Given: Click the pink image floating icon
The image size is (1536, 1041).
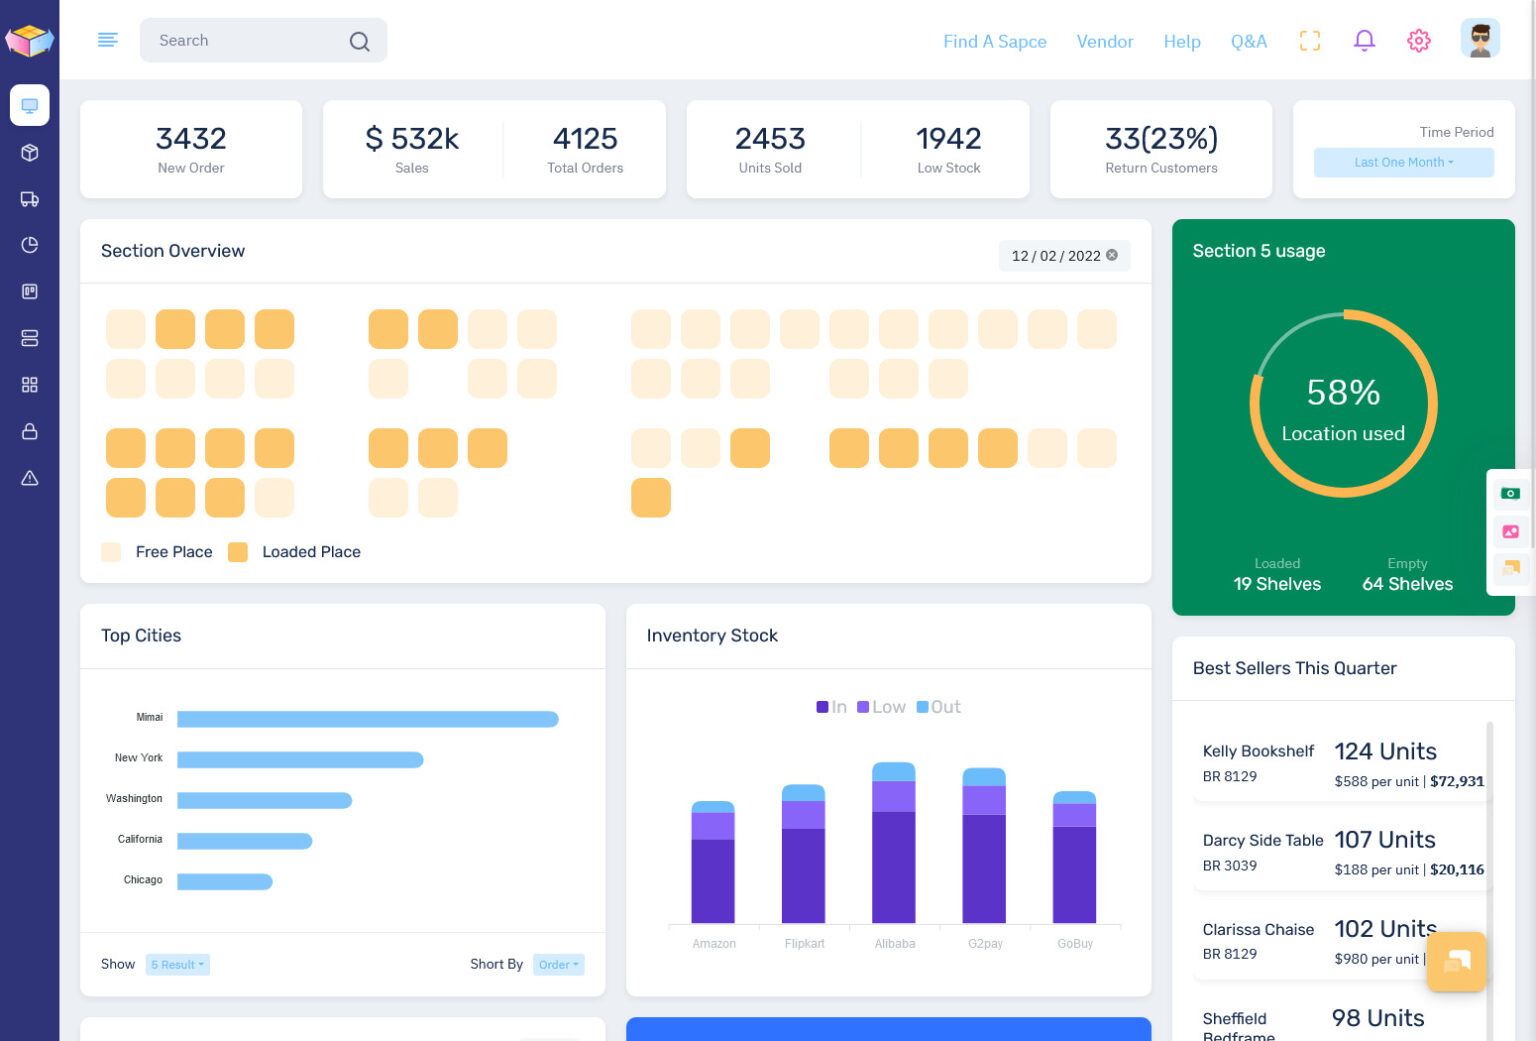Looking at the screenshot, I should (x=1510, y=531).
